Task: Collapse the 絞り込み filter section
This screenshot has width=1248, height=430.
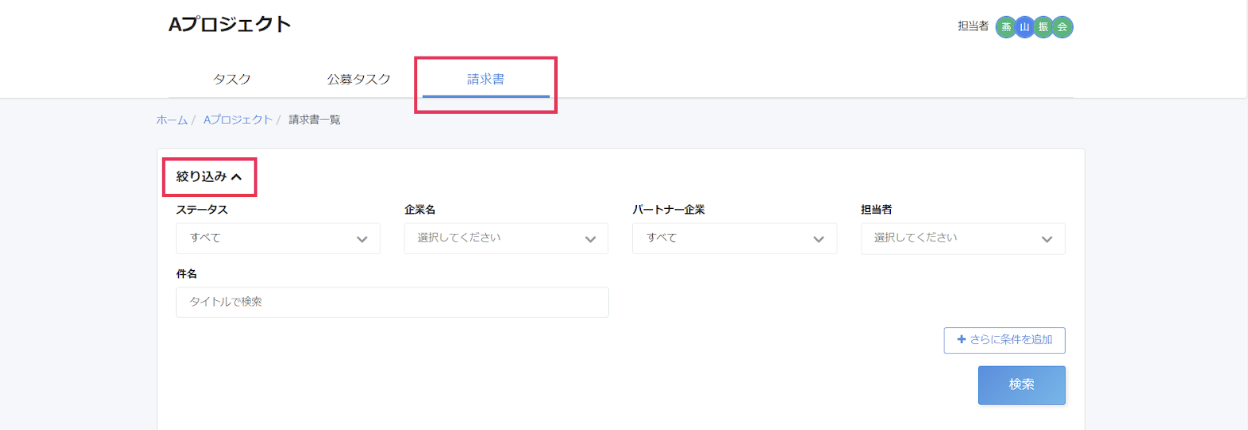Action: coord(210,177)
